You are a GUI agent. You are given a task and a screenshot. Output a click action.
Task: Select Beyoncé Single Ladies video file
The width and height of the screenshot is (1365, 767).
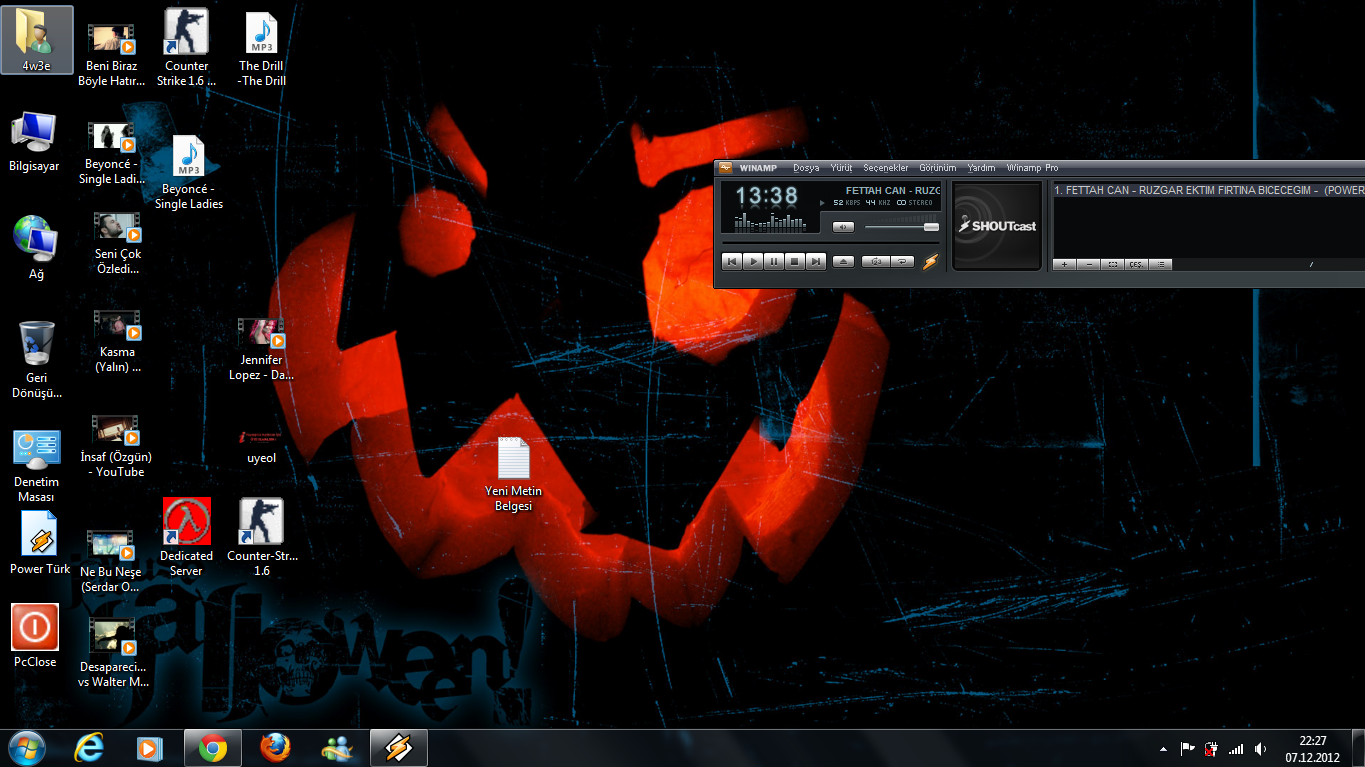[x=112, y=154]
